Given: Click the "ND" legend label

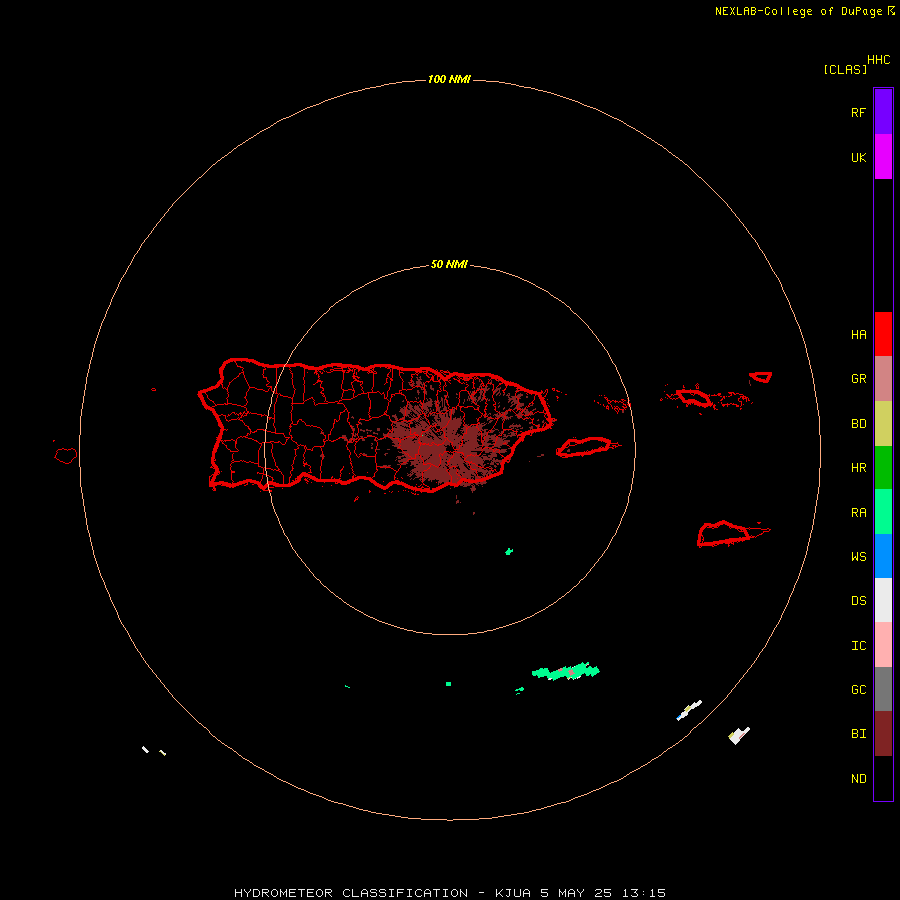Looking at the screenshot, I should tap(858, 779).
